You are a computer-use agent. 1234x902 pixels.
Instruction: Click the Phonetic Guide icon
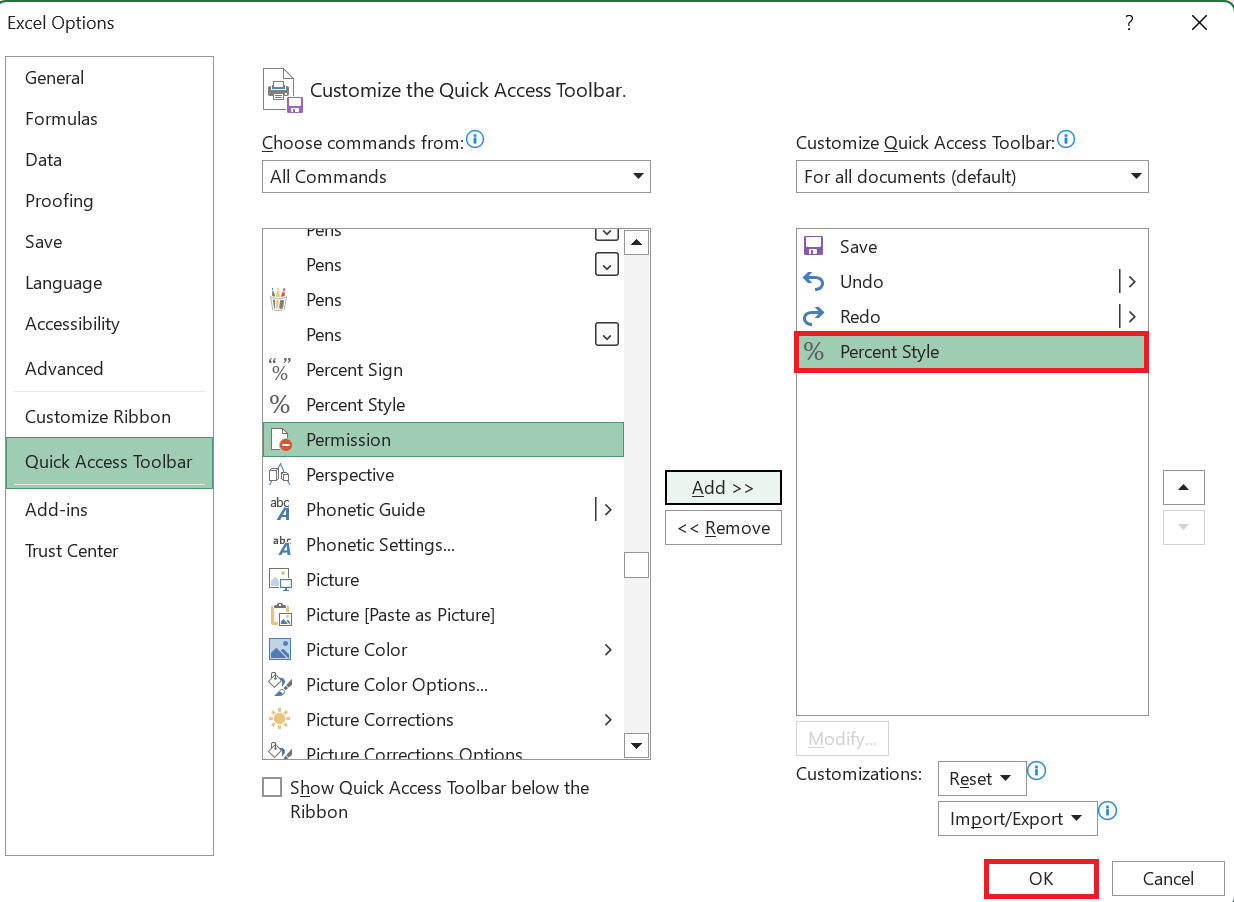click(x=280, y=510)
